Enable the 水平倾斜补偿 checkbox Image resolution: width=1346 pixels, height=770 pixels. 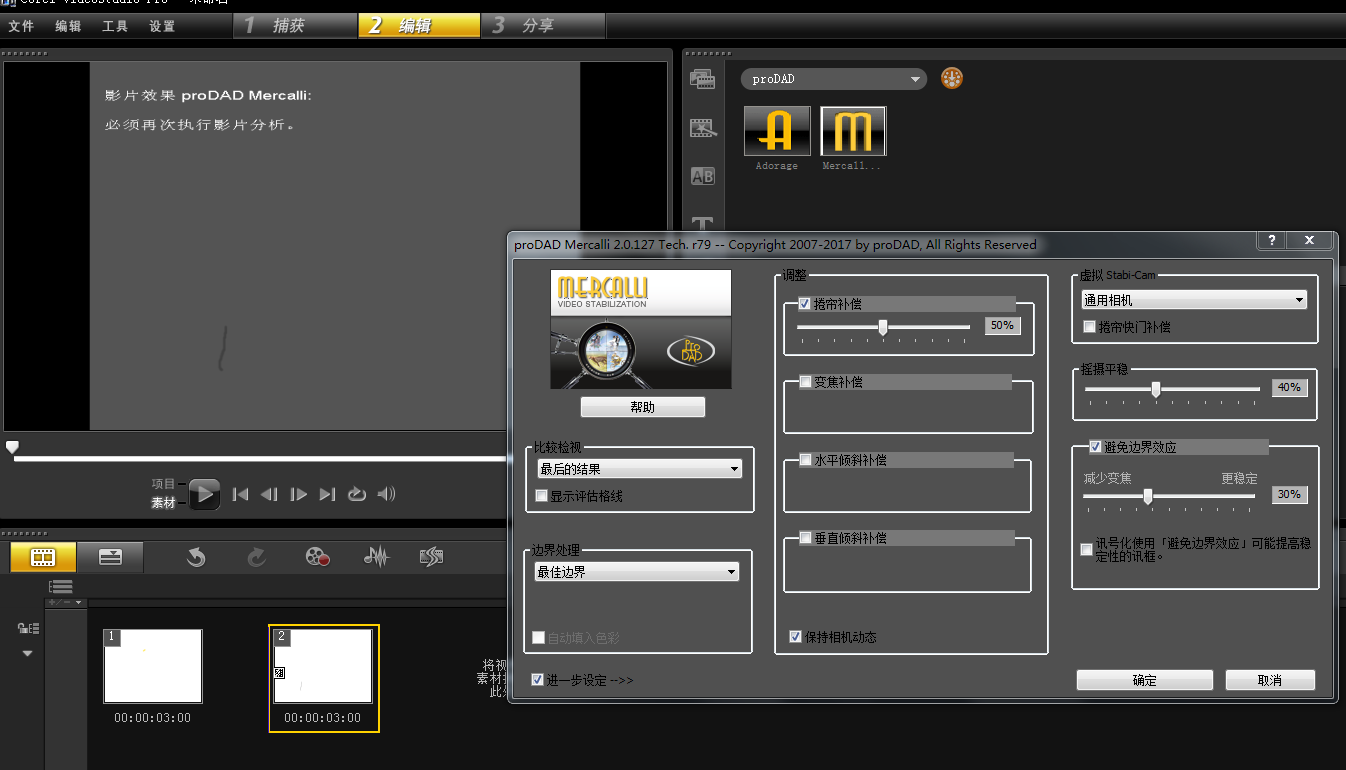[x=806, y=460]
